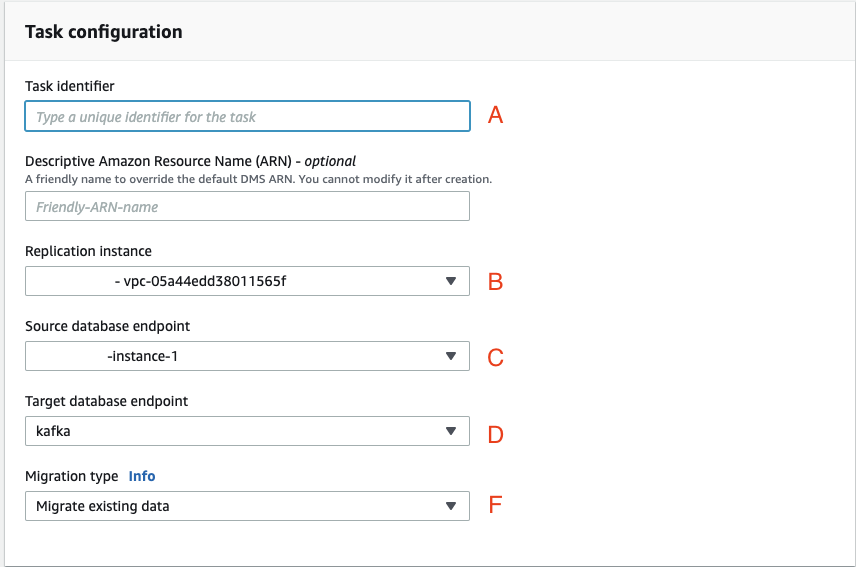This screenshot has width=856, height=567.
Task: Click the red letter B marker
Action: tap(495, 282)
